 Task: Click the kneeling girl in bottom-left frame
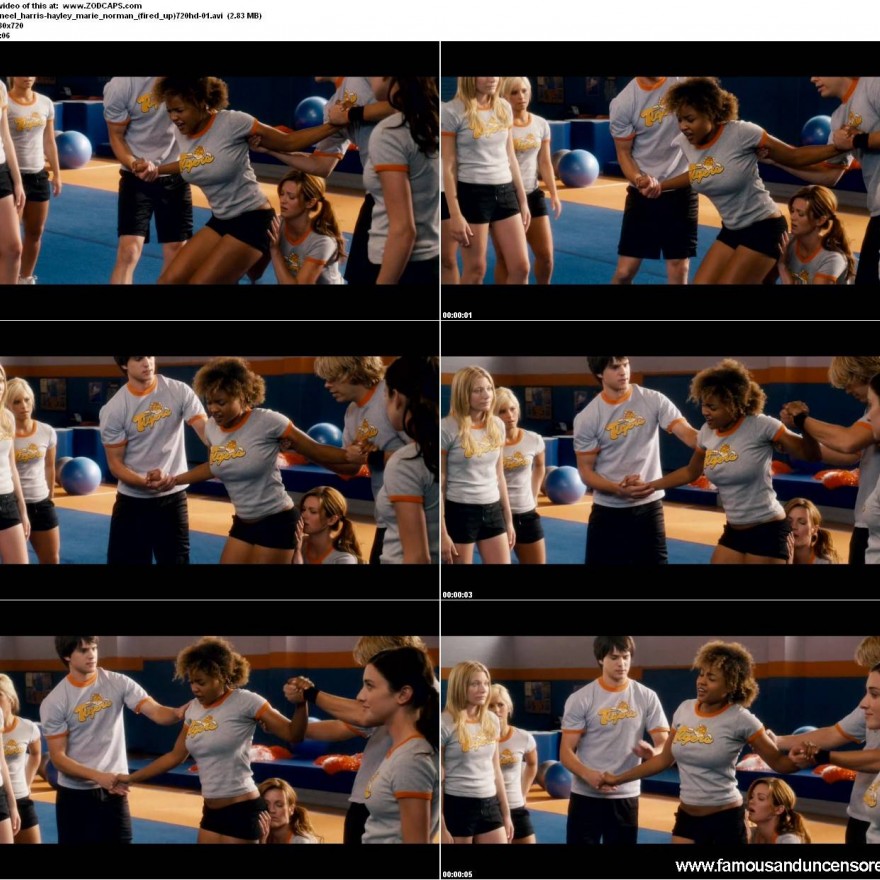(282, 810)
